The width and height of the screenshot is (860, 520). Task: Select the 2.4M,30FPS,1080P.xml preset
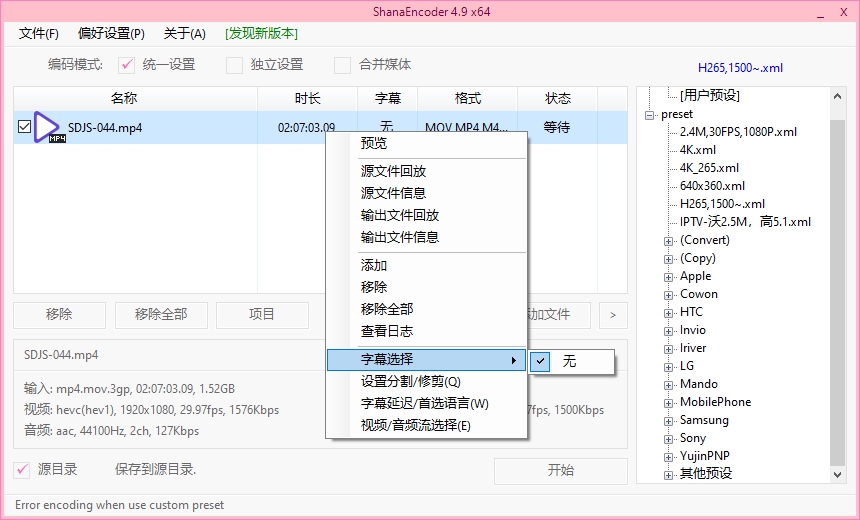738,132
